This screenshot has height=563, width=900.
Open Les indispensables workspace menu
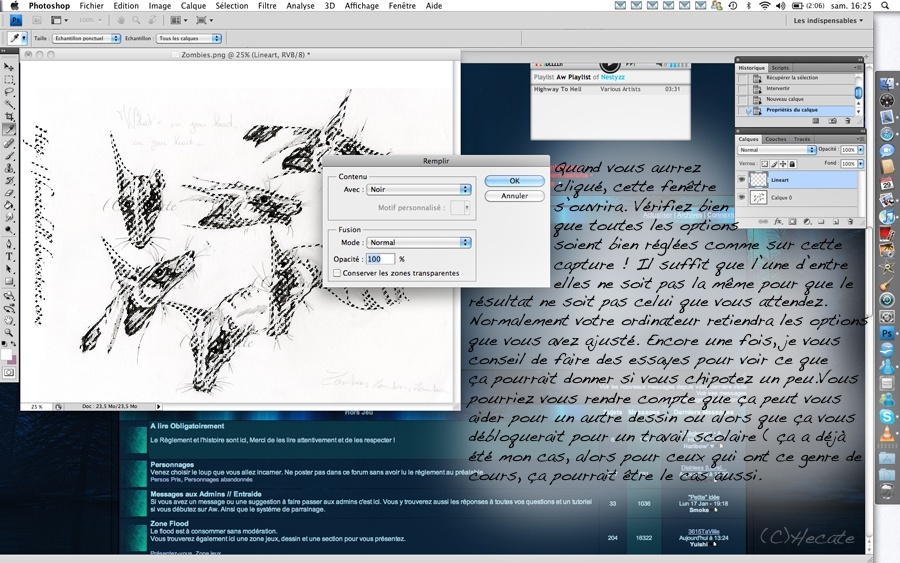point(828,21)
